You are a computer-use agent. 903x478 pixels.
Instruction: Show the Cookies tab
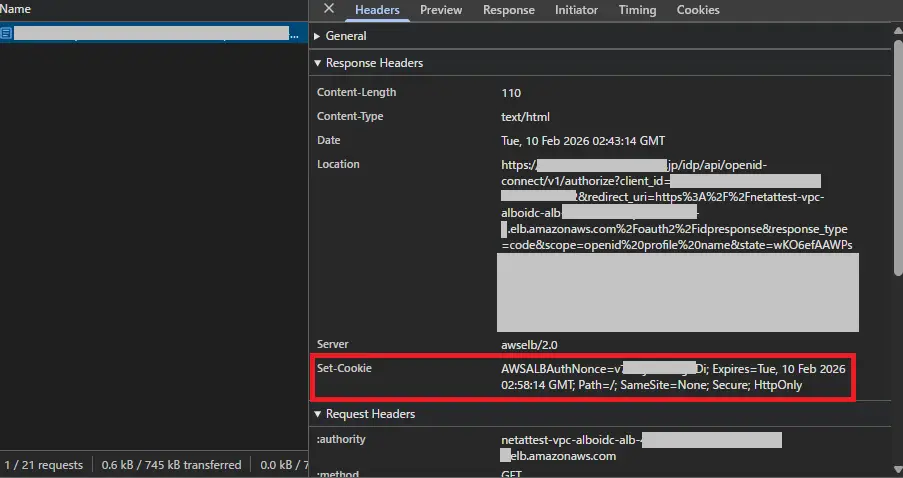pos(697,10)
